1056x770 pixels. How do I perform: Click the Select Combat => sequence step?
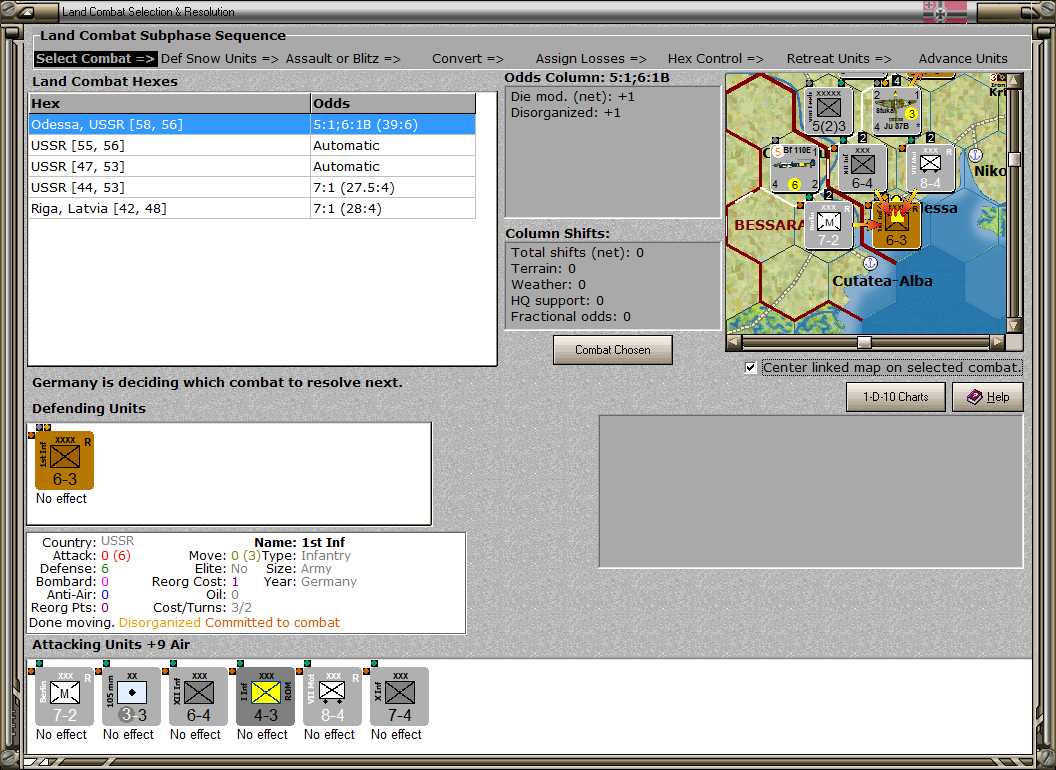tap(95, 59)
